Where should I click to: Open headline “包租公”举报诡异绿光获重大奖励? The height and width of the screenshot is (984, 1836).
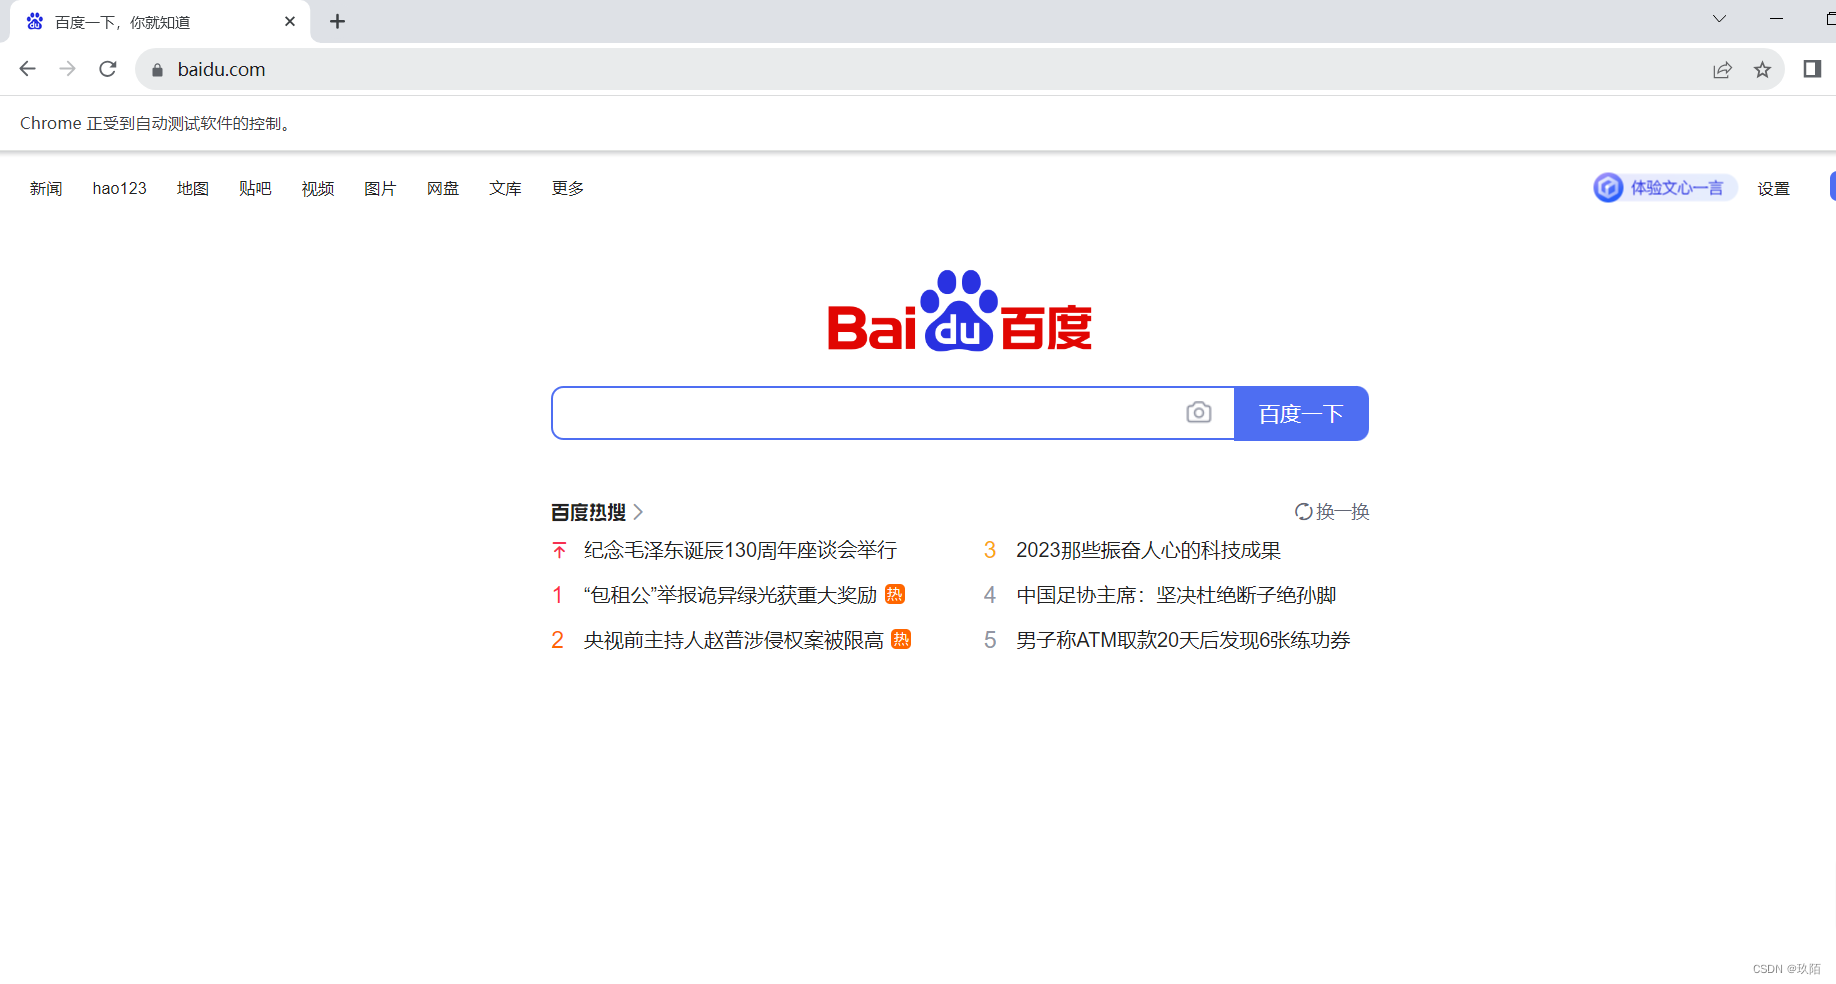pos(730,595)
